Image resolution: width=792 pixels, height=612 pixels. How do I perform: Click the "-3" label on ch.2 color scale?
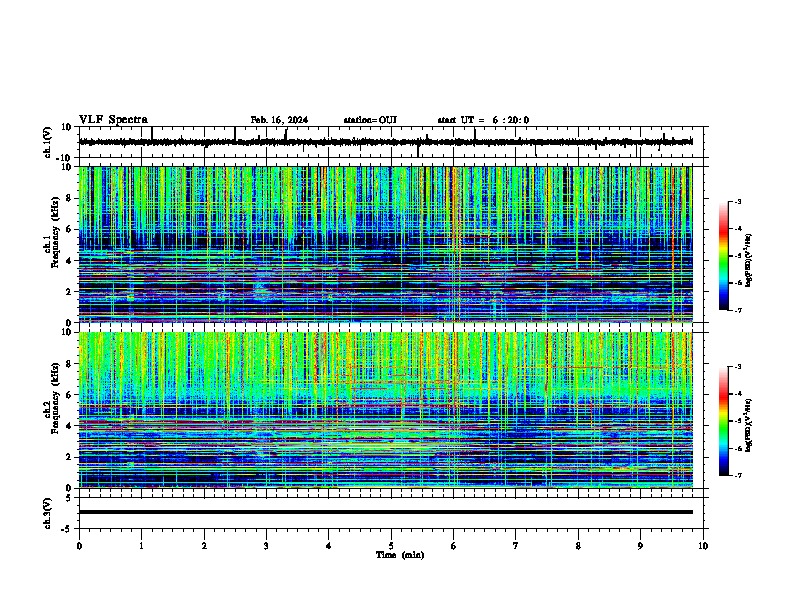tap(737, 367)
